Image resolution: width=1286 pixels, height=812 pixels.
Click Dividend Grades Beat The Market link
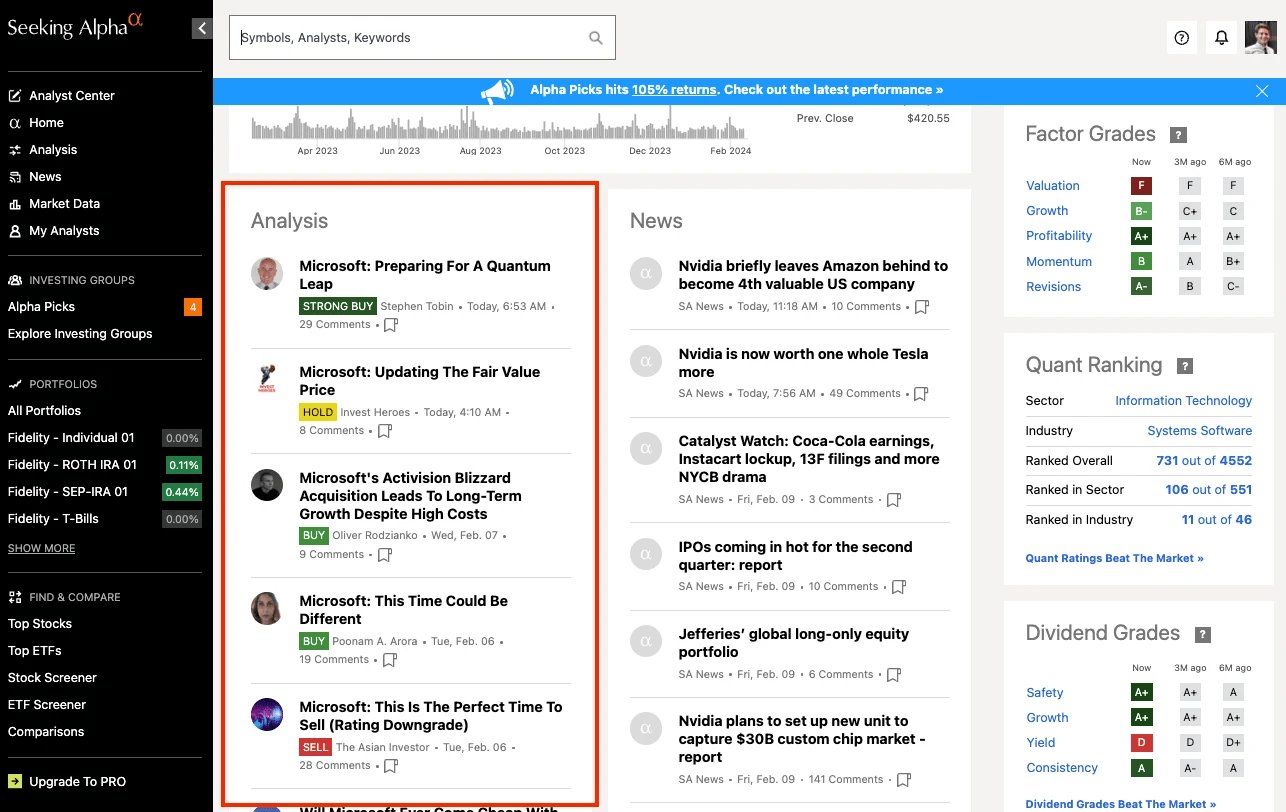pyautogui.click(x=1121, y=804)
